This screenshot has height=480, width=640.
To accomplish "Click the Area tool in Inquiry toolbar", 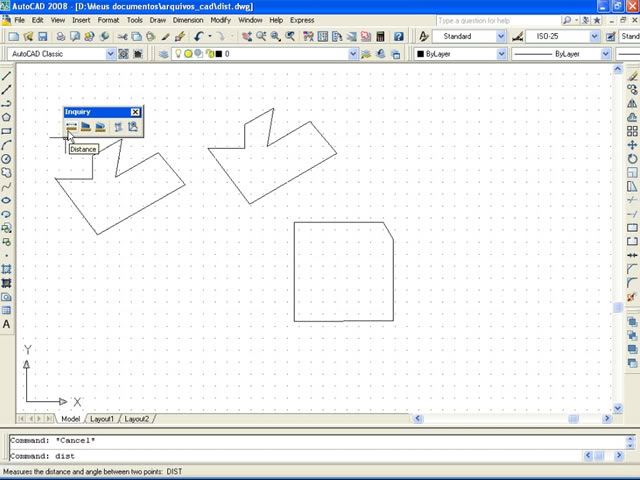I will point(86,127).
